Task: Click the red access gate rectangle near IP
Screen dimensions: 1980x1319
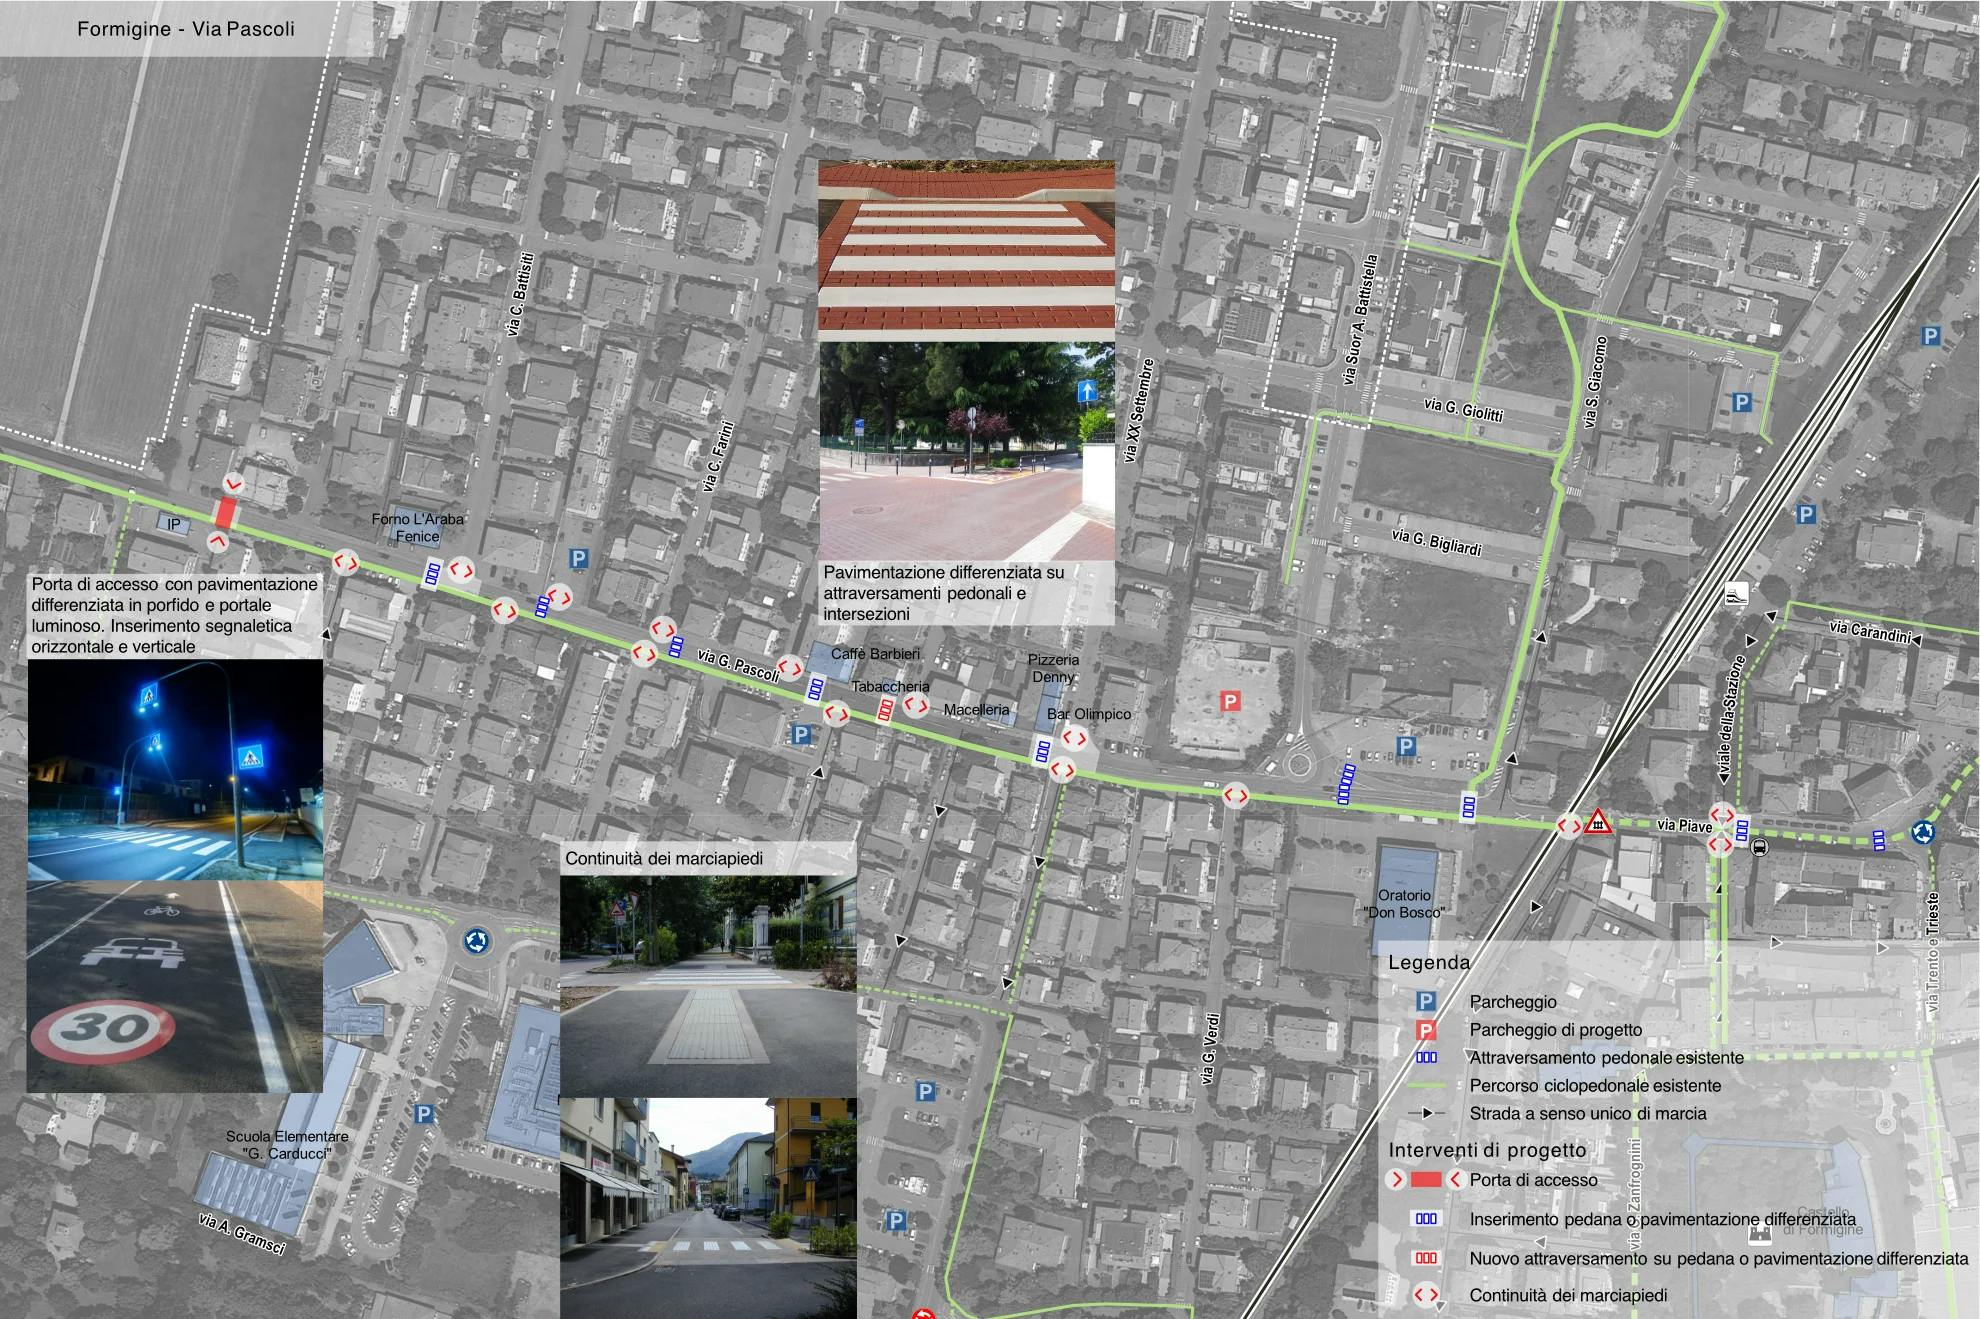Action: pos(226,513)
